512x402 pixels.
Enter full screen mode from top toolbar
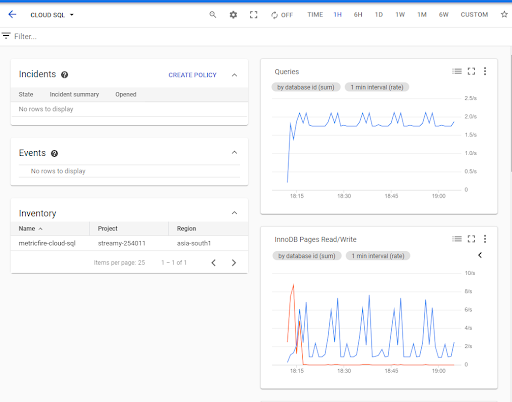(x=254, y=15)
